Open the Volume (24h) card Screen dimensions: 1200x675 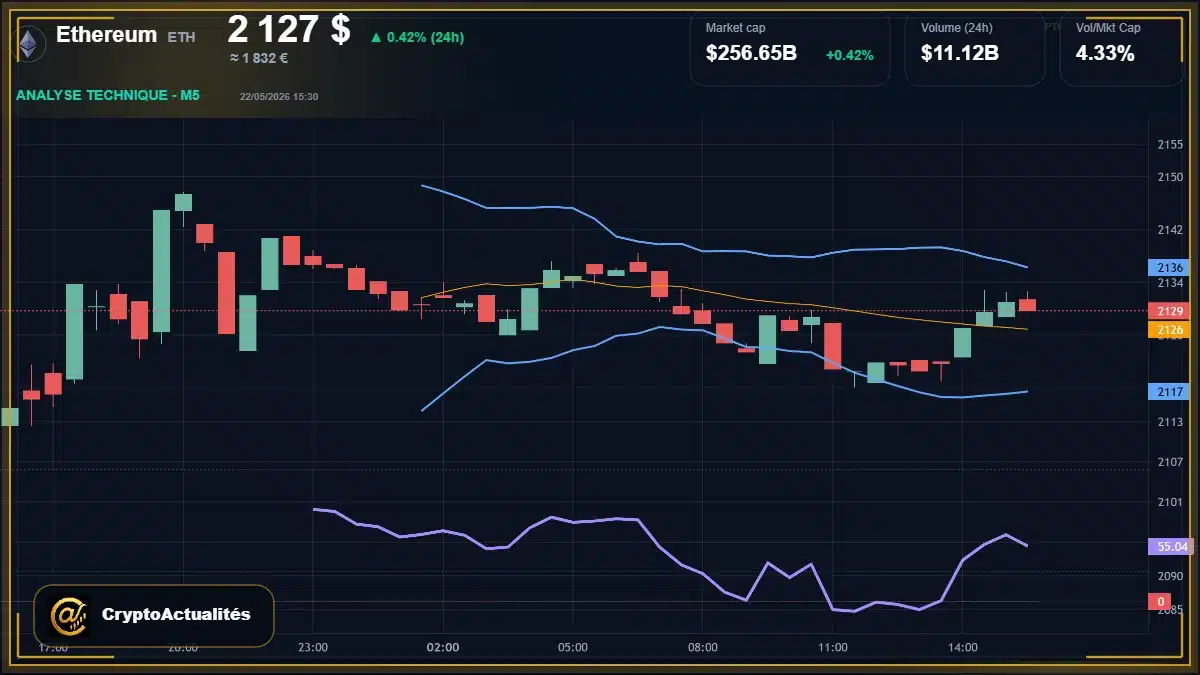pos(975,48)
